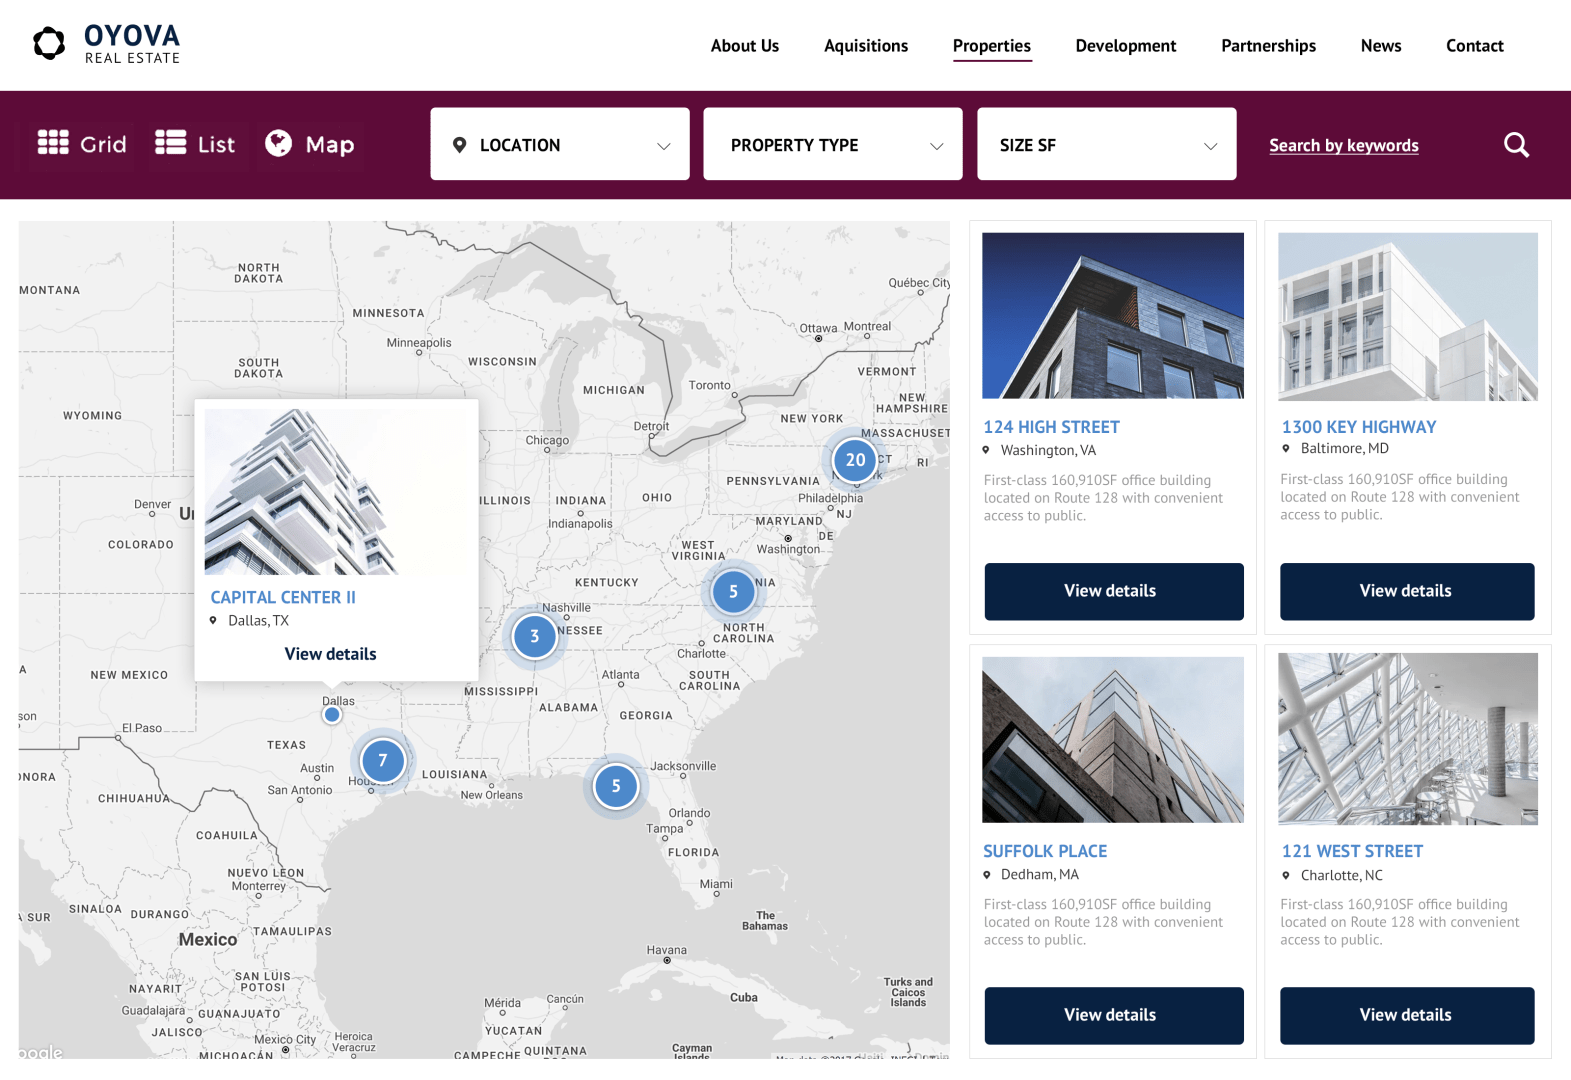Click the New Orleans label on the map
This screenshot has width=1571, height=1080.
491,795
